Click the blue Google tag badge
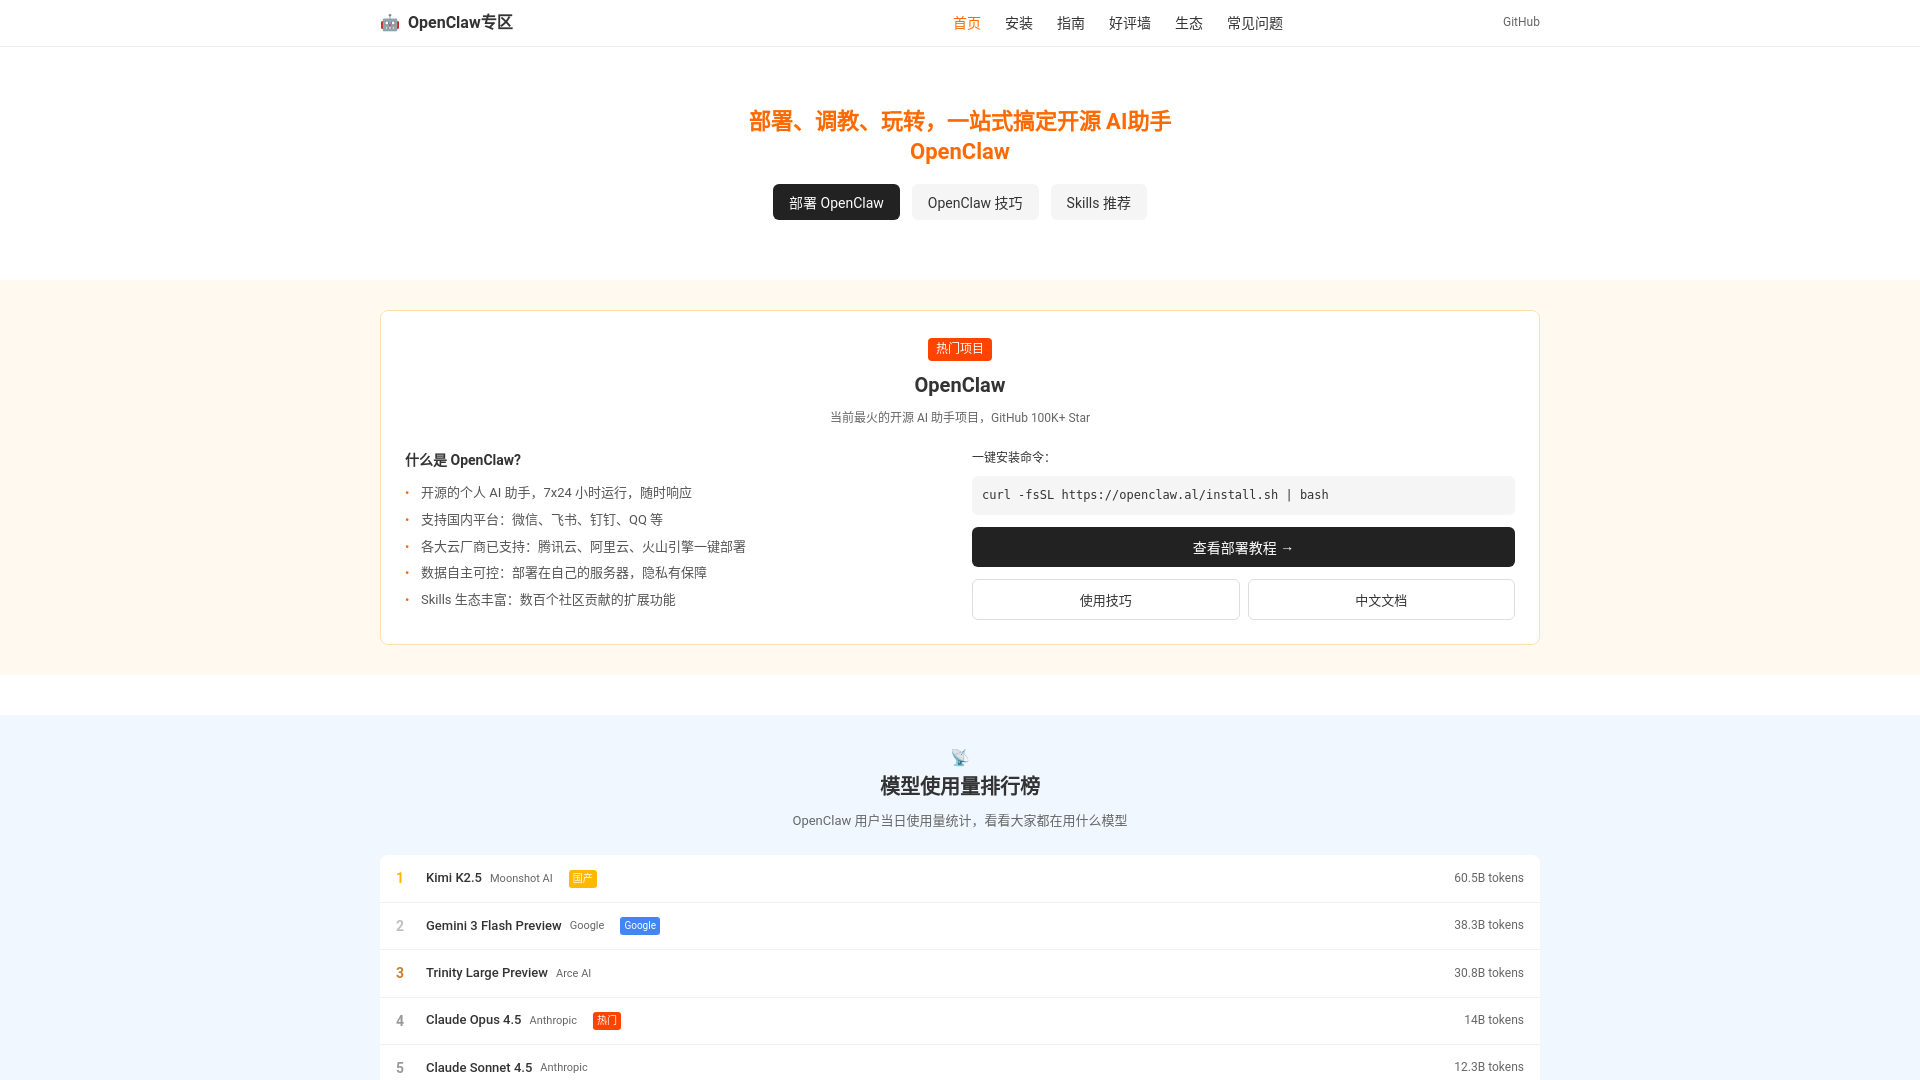 click(640, 926)
